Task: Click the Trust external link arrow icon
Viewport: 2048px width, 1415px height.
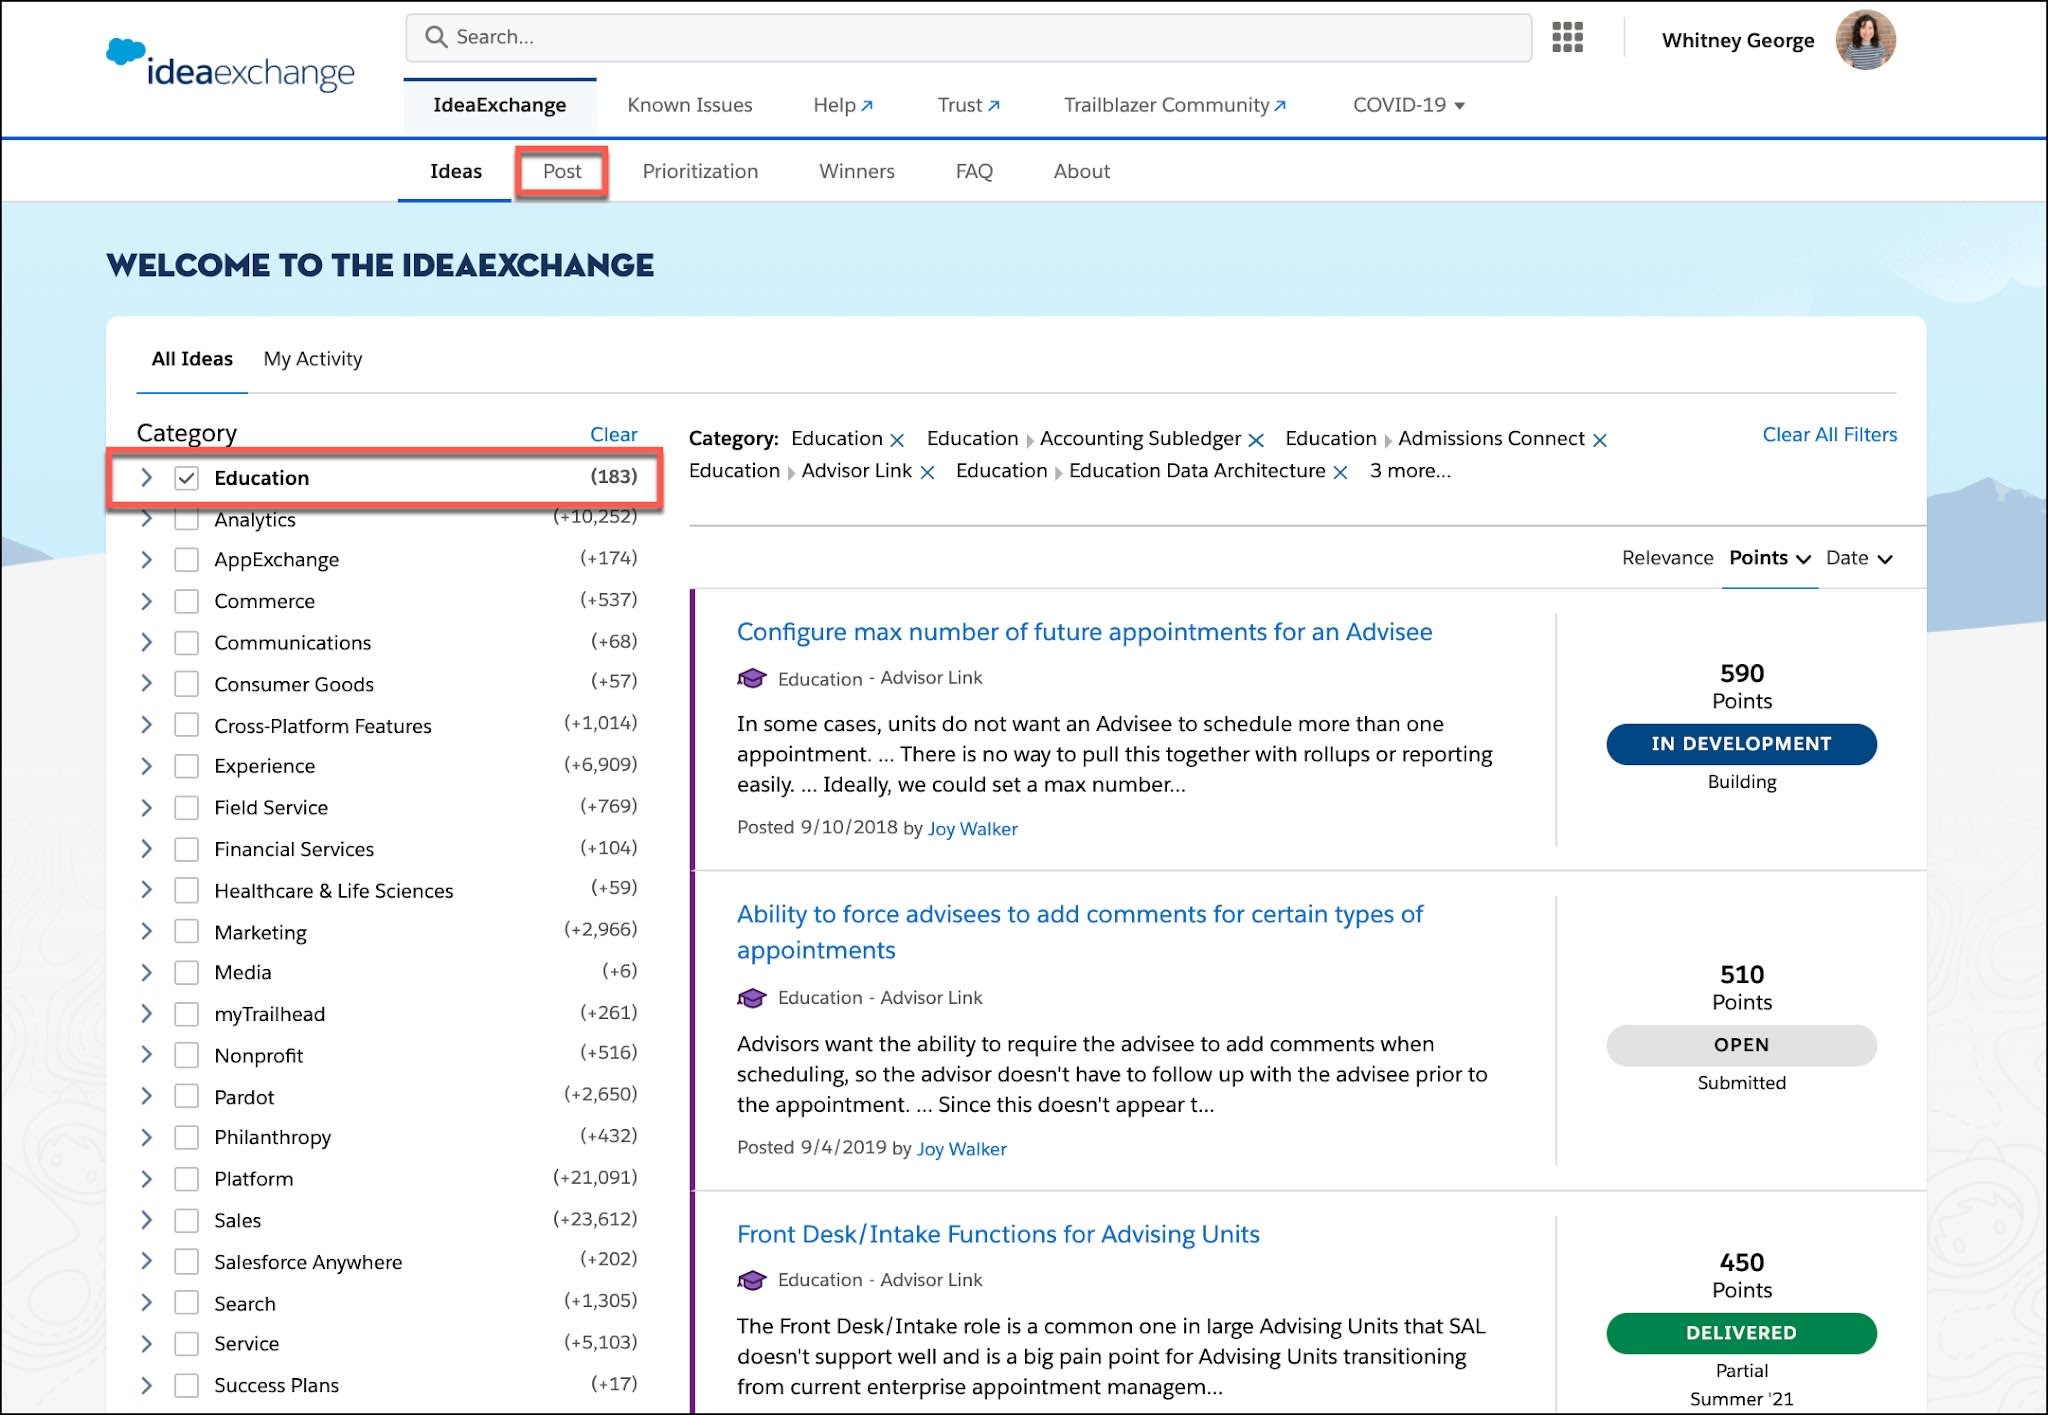Action: pos(994,105)
